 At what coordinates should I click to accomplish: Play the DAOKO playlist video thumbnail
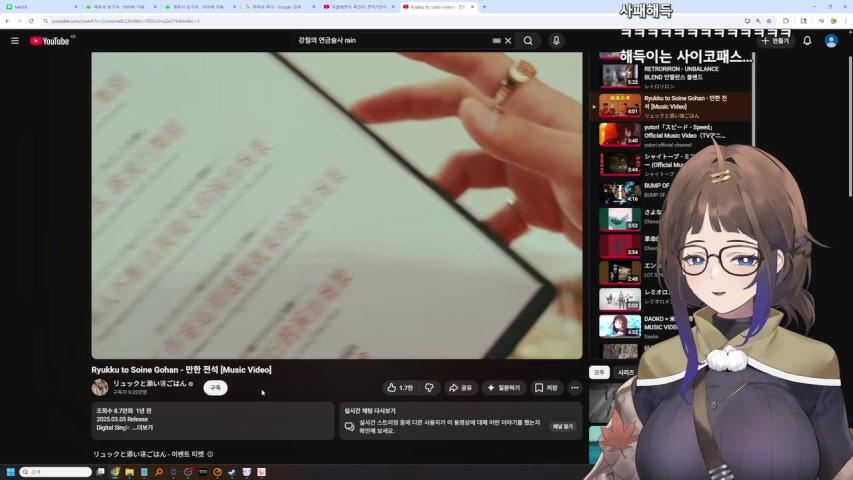coord(620,325)
